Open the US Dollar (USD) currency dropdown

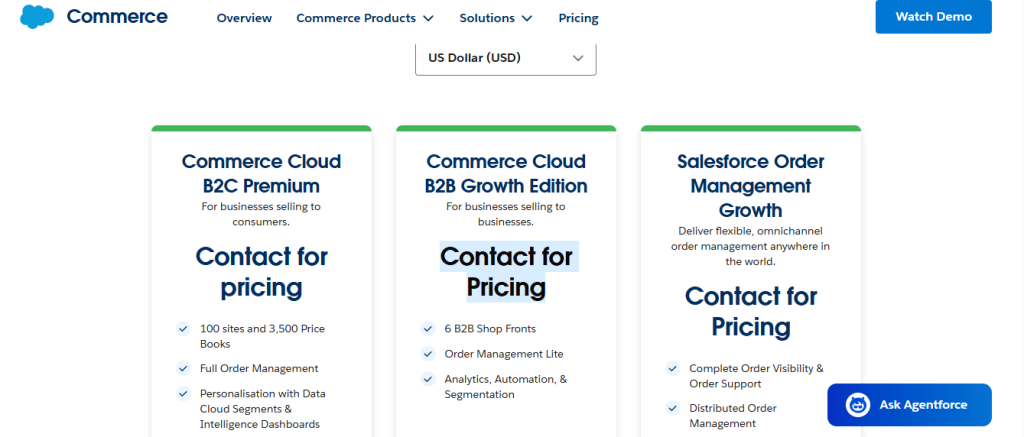click(x=505, y=58)
